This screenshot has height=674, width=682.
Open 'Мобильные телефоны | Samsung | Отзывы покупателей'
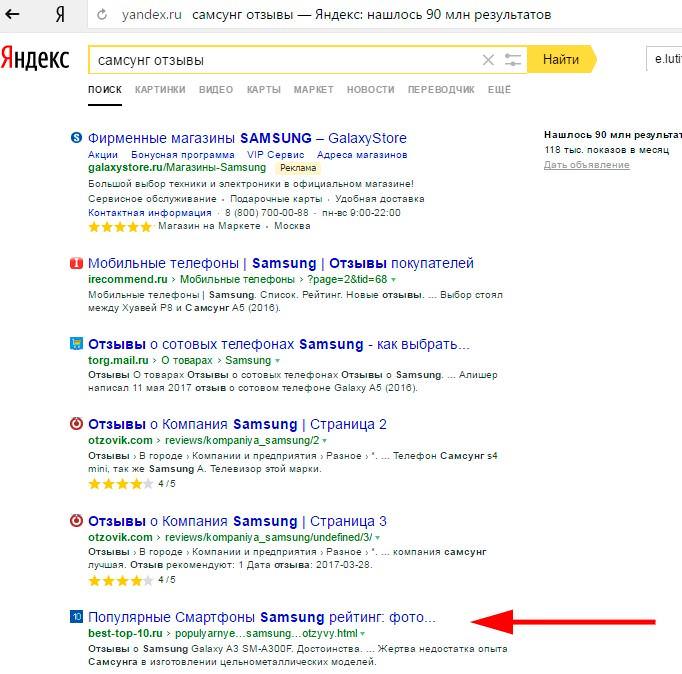281,263
